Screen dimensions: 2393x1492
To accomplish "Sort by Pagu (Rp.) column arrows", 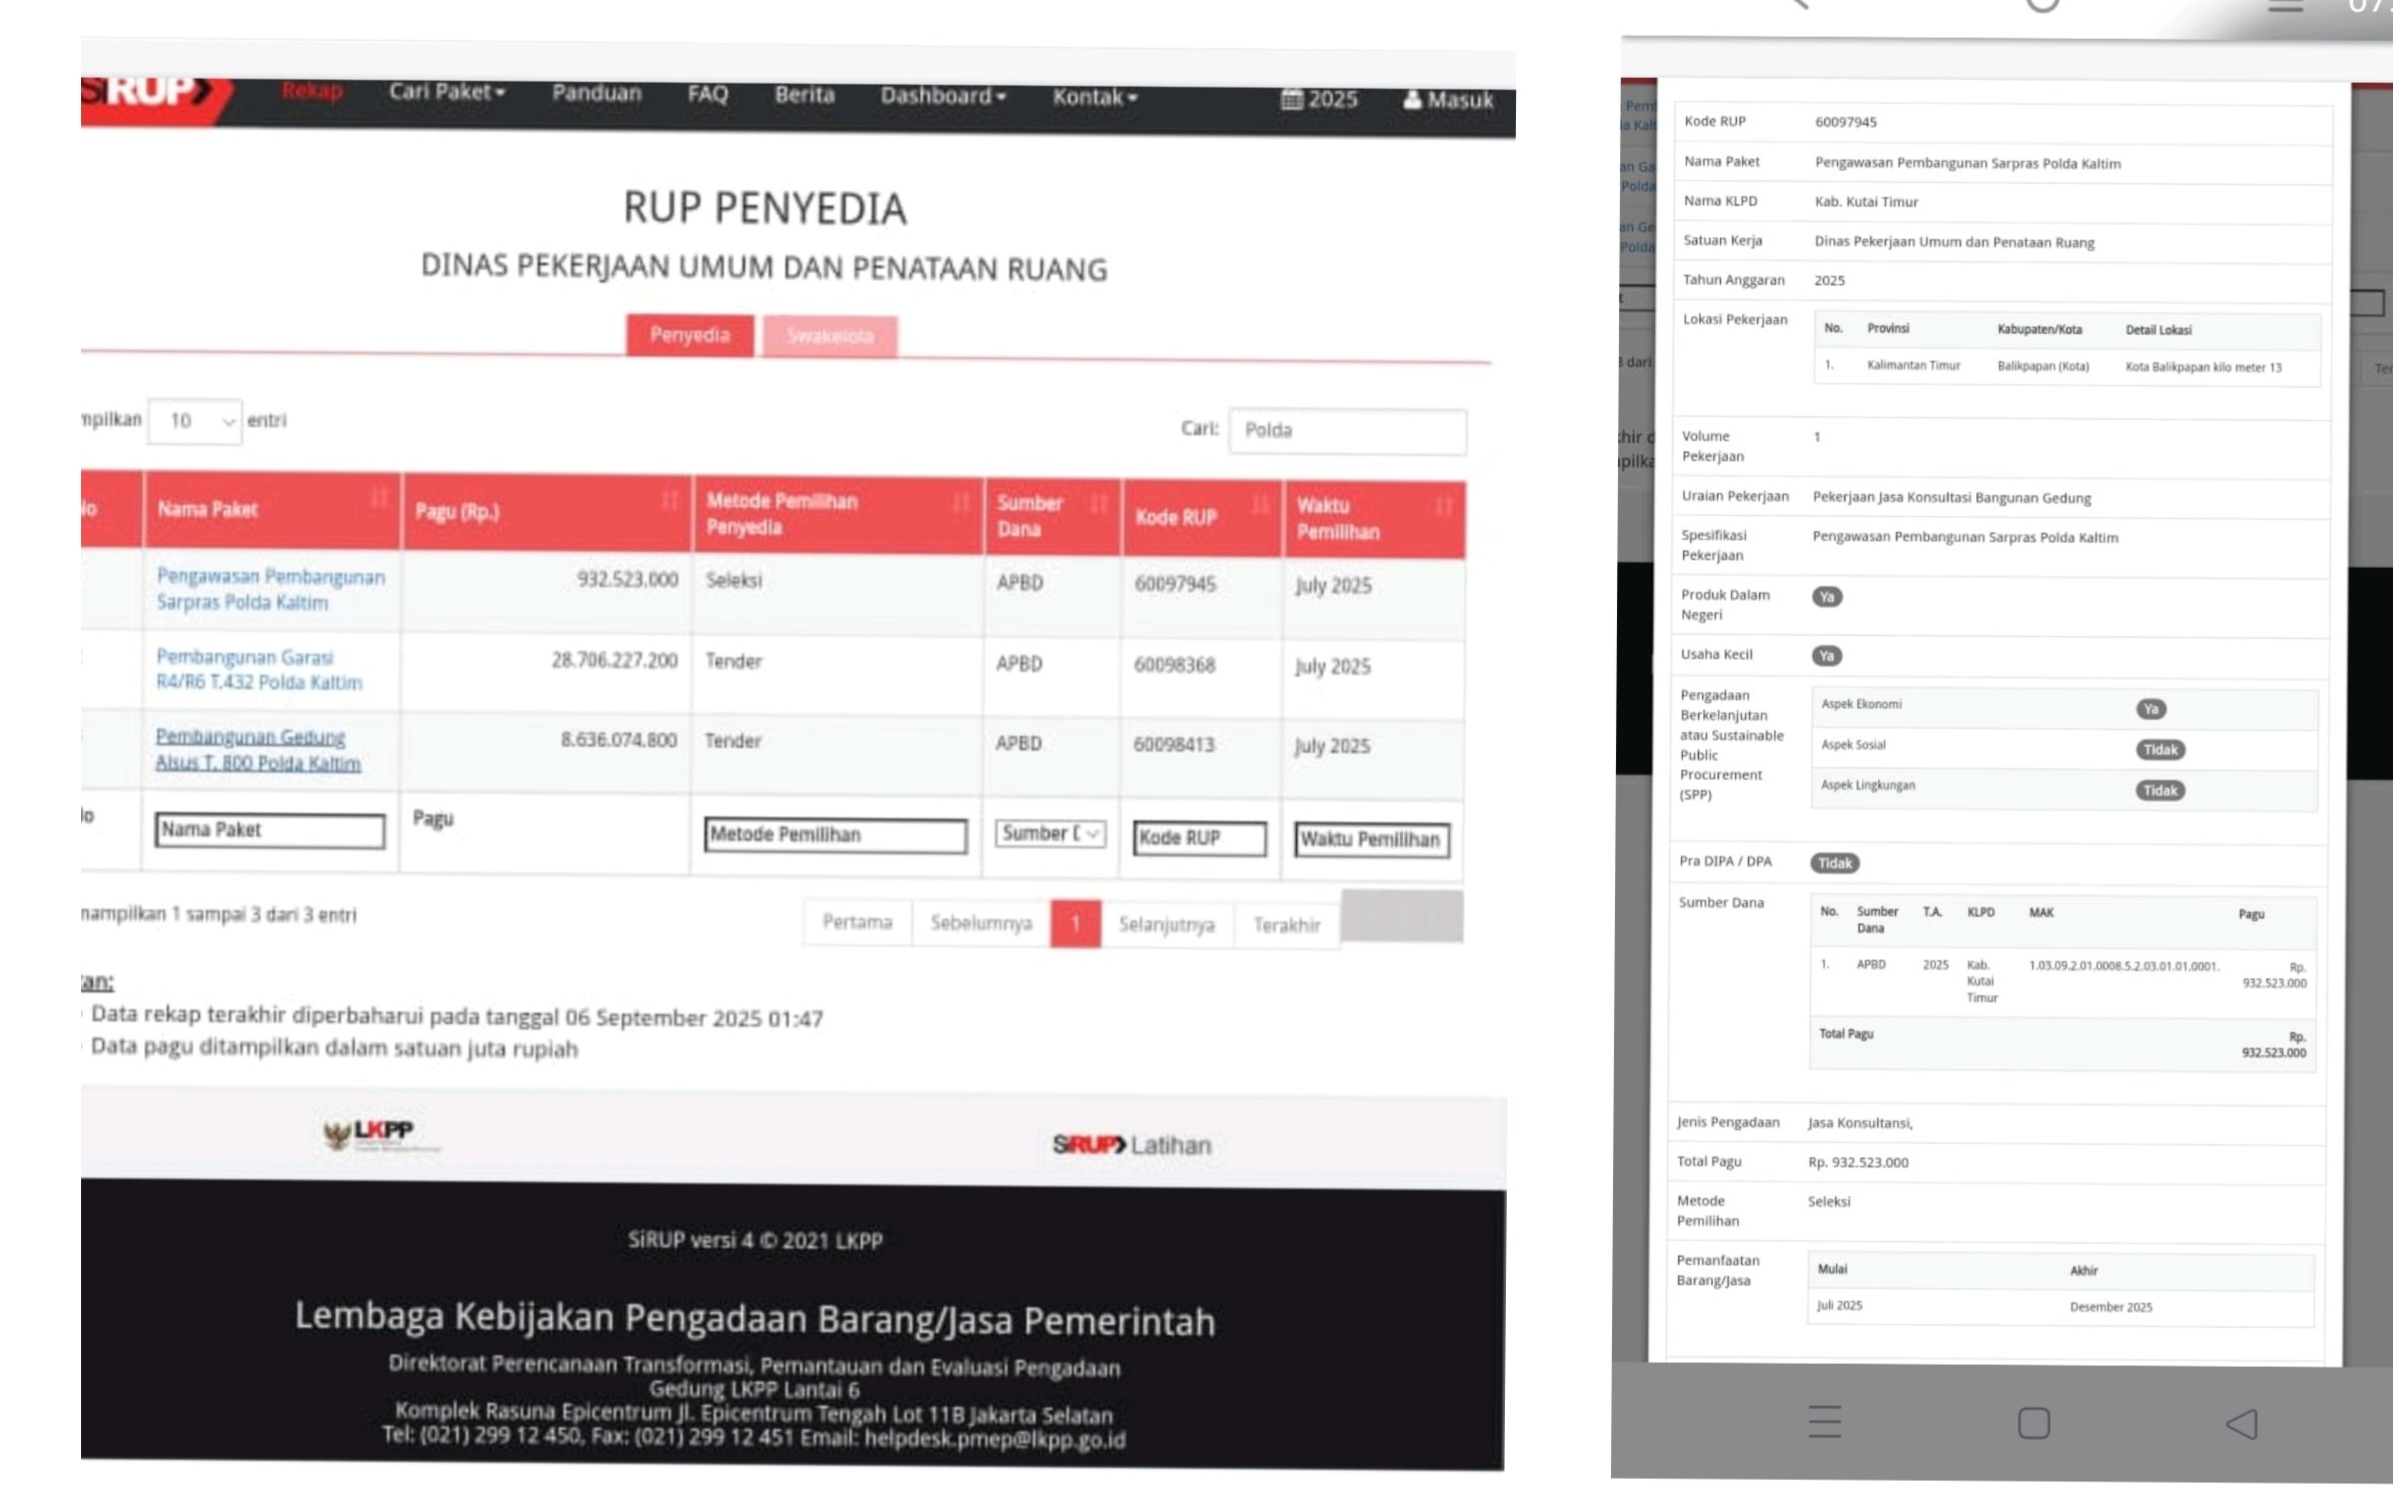I will [x=669, y=501].
